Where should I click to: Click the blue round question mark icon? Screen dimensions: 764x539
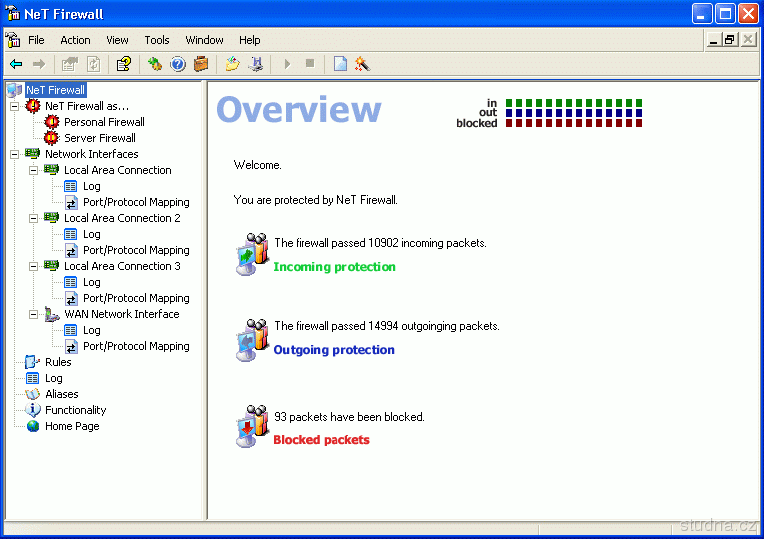tap(178, 64)
